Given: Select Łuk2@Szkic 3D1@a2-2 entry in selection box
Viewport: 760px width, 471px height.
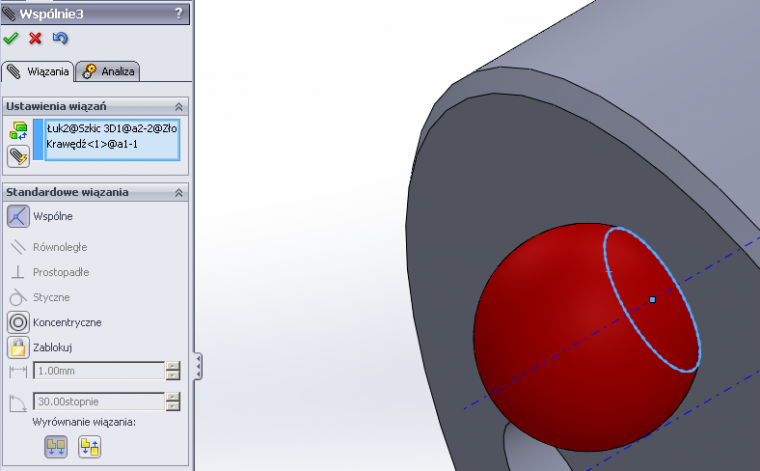Looking at the screenshot, I should click(112, 128).
